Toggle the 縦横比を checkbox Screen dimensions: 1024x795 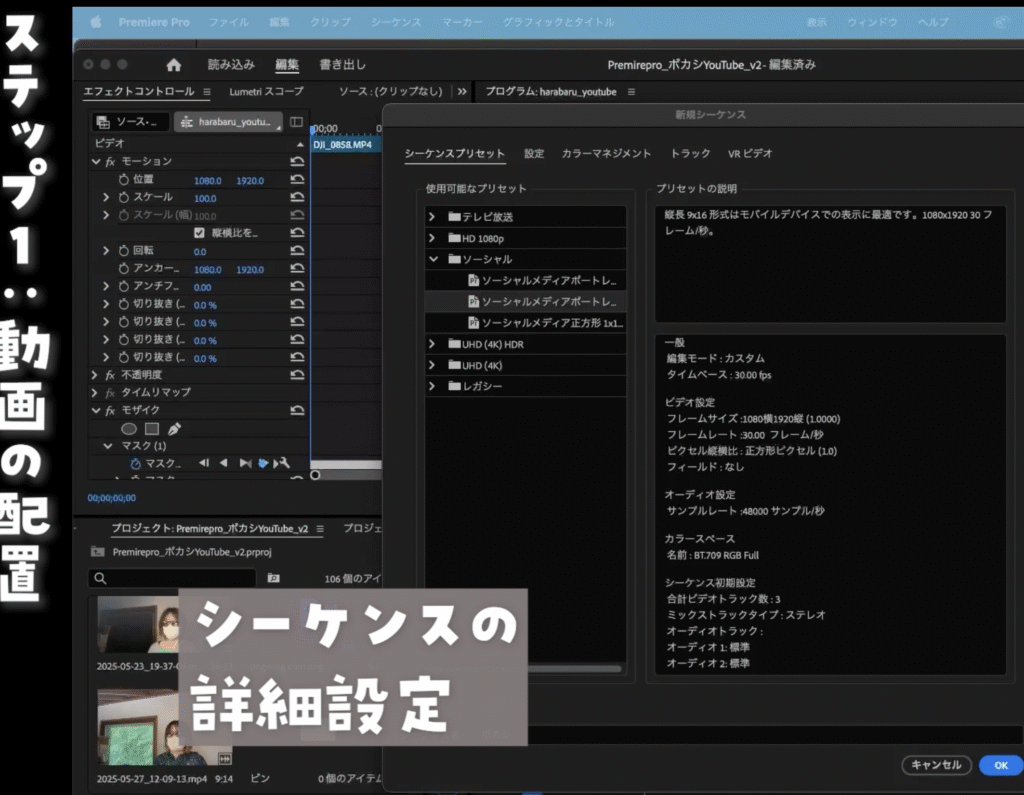click(199, 233)
